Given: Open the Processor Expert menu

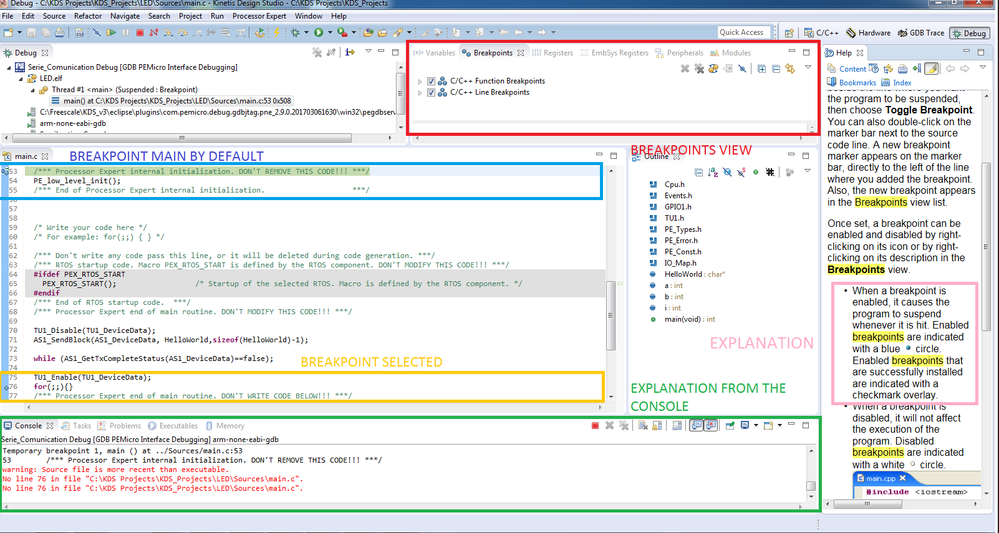Looking at the screenshot, I should pyautogui.click(x=259, y=16).
